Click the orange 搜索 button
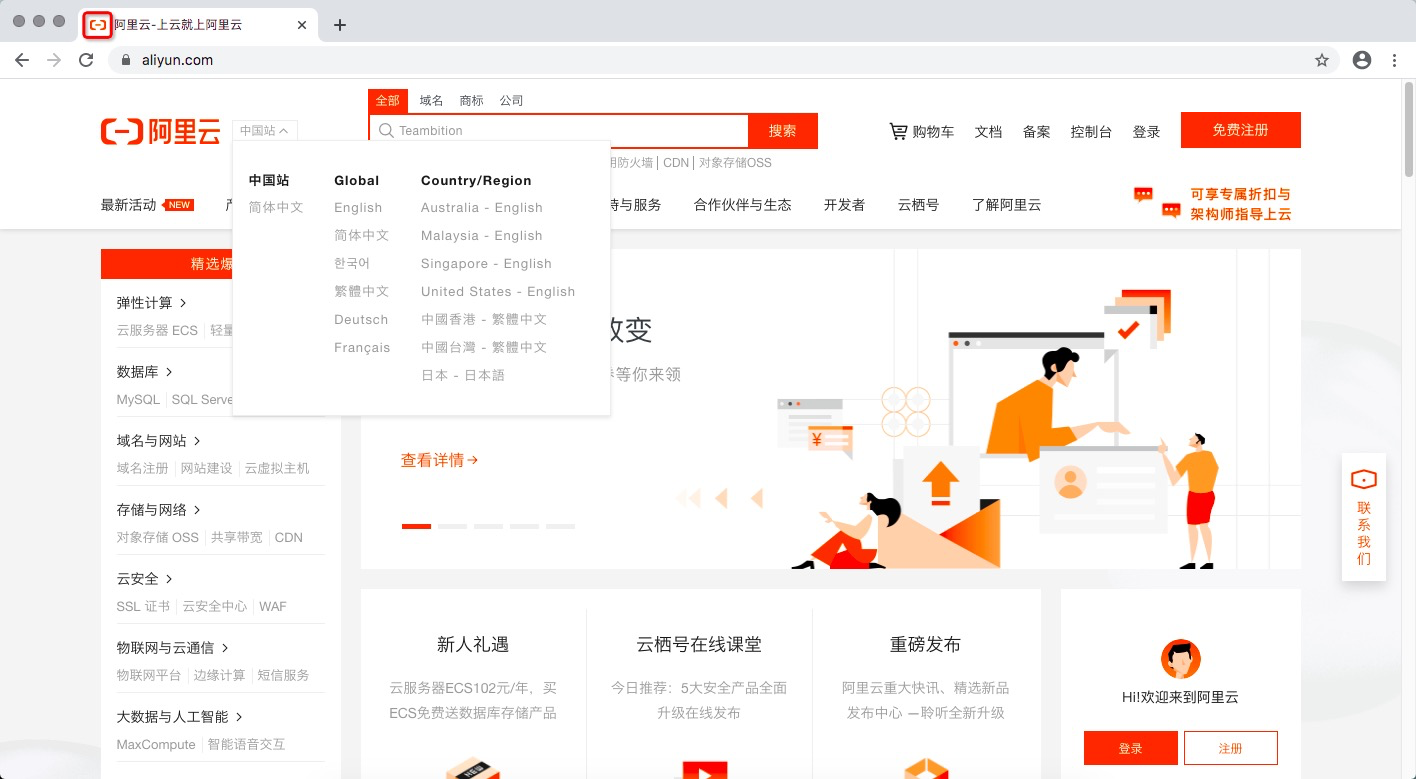Viewport: 1416px width, 779px height. (783, 131)
